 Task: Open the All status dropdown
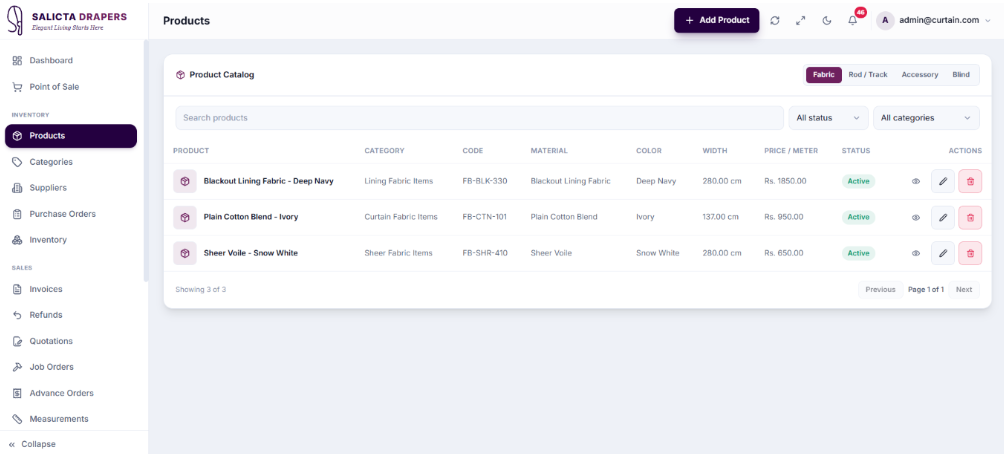click(x=828, y=118)
